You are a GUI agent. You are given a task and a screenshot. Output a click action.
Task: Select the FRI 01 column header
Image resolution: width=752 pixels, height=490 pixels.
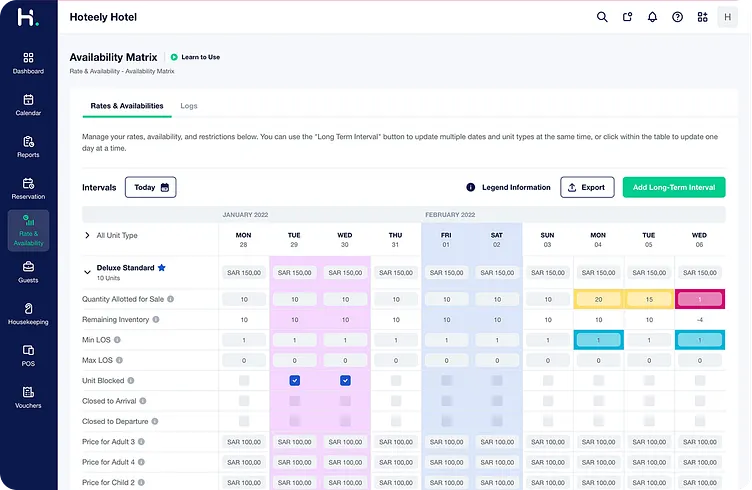(446, 240)
